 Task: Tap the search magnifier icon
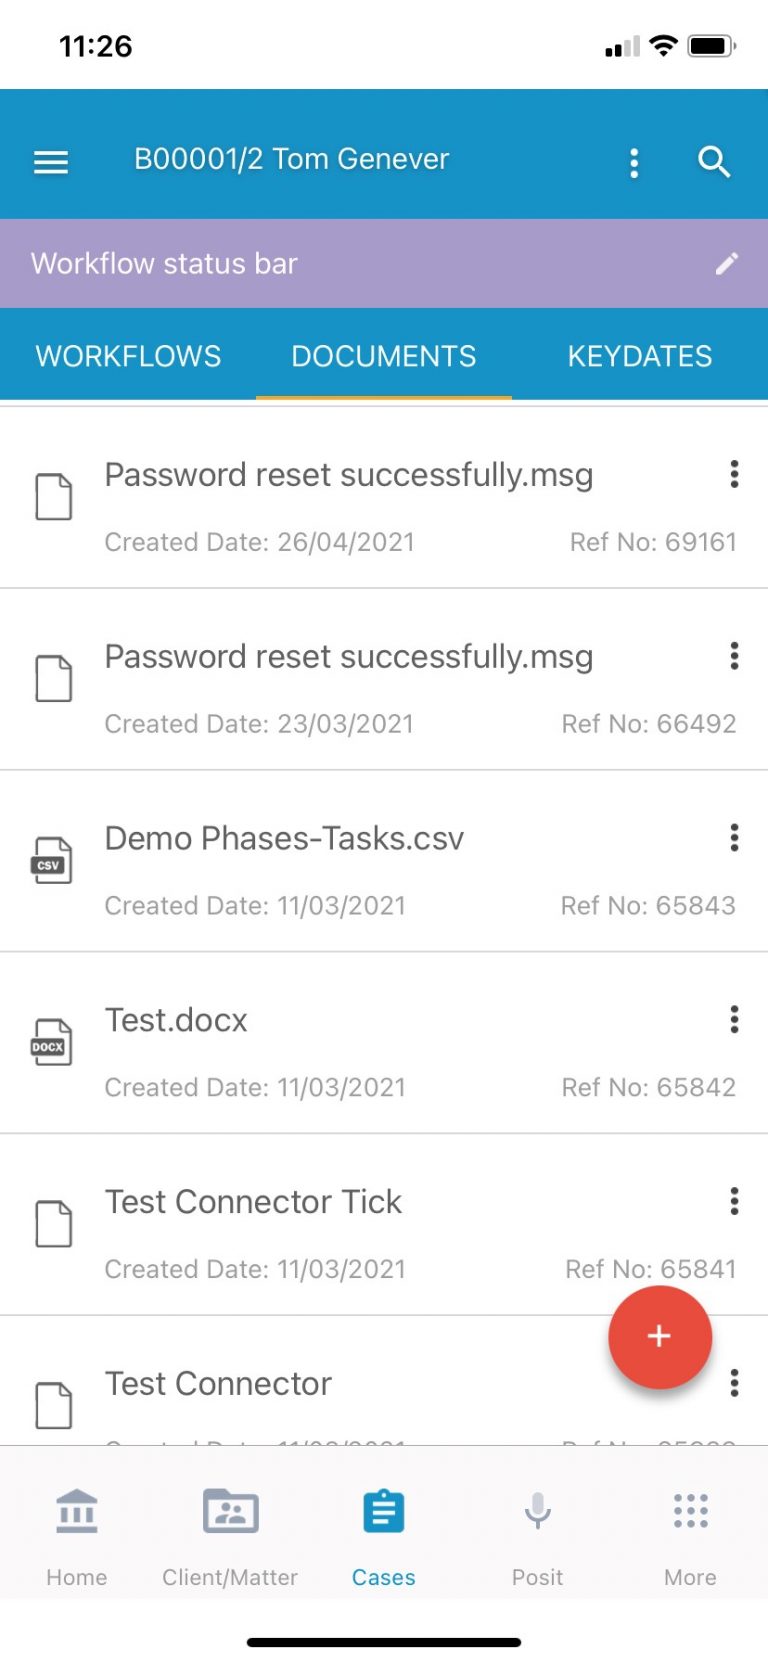pos(714,161)
